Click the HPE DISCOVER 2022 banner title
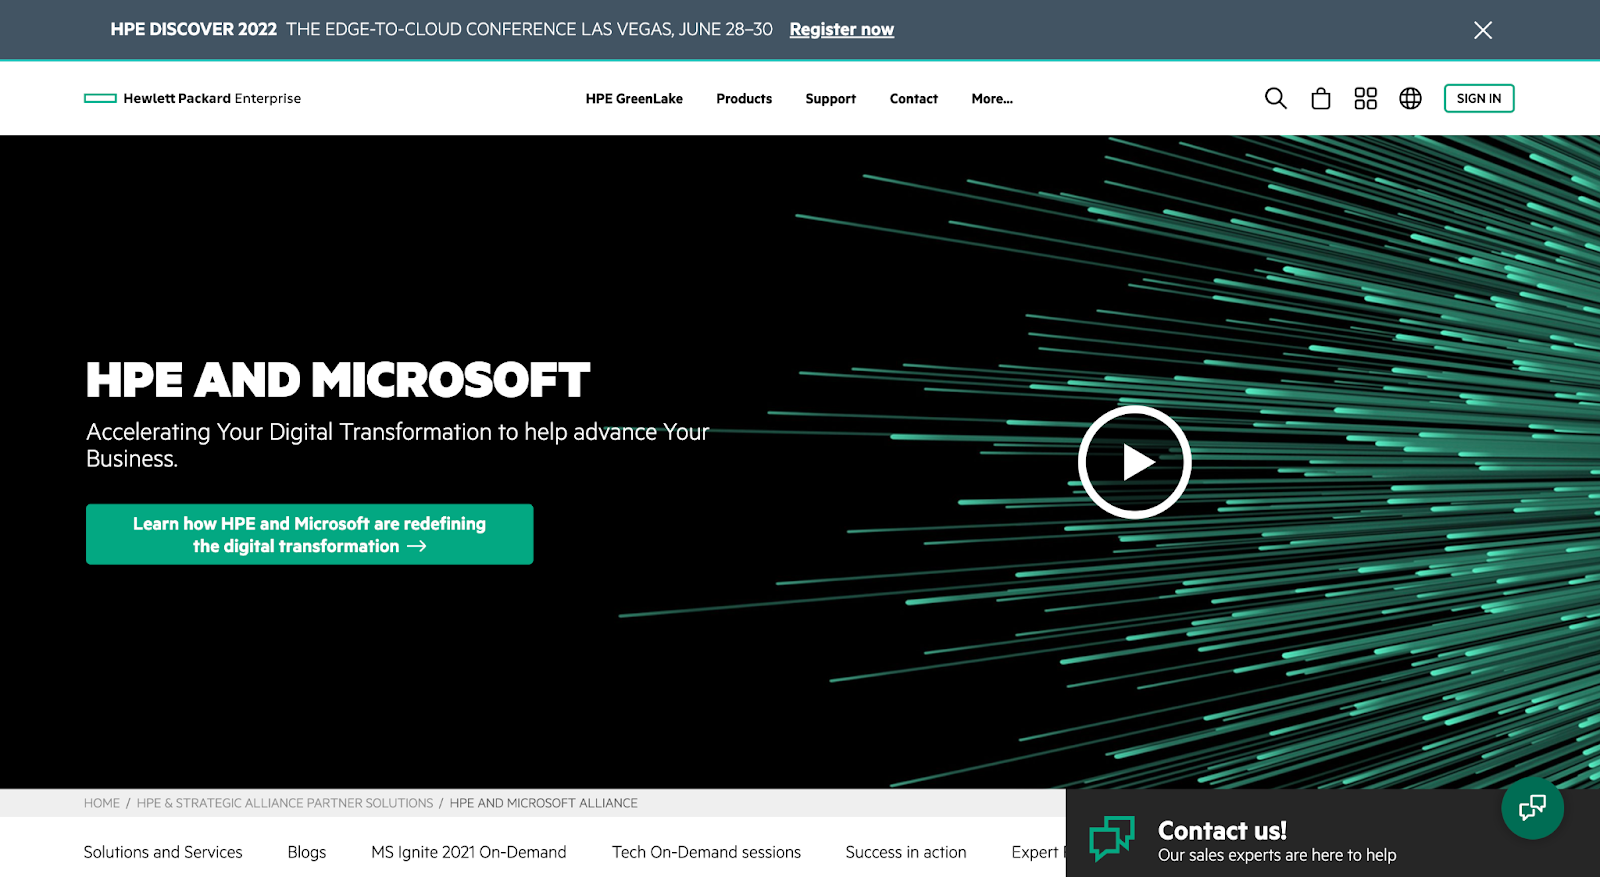This screenshot has height=877, width=1600. pos(194,30)
